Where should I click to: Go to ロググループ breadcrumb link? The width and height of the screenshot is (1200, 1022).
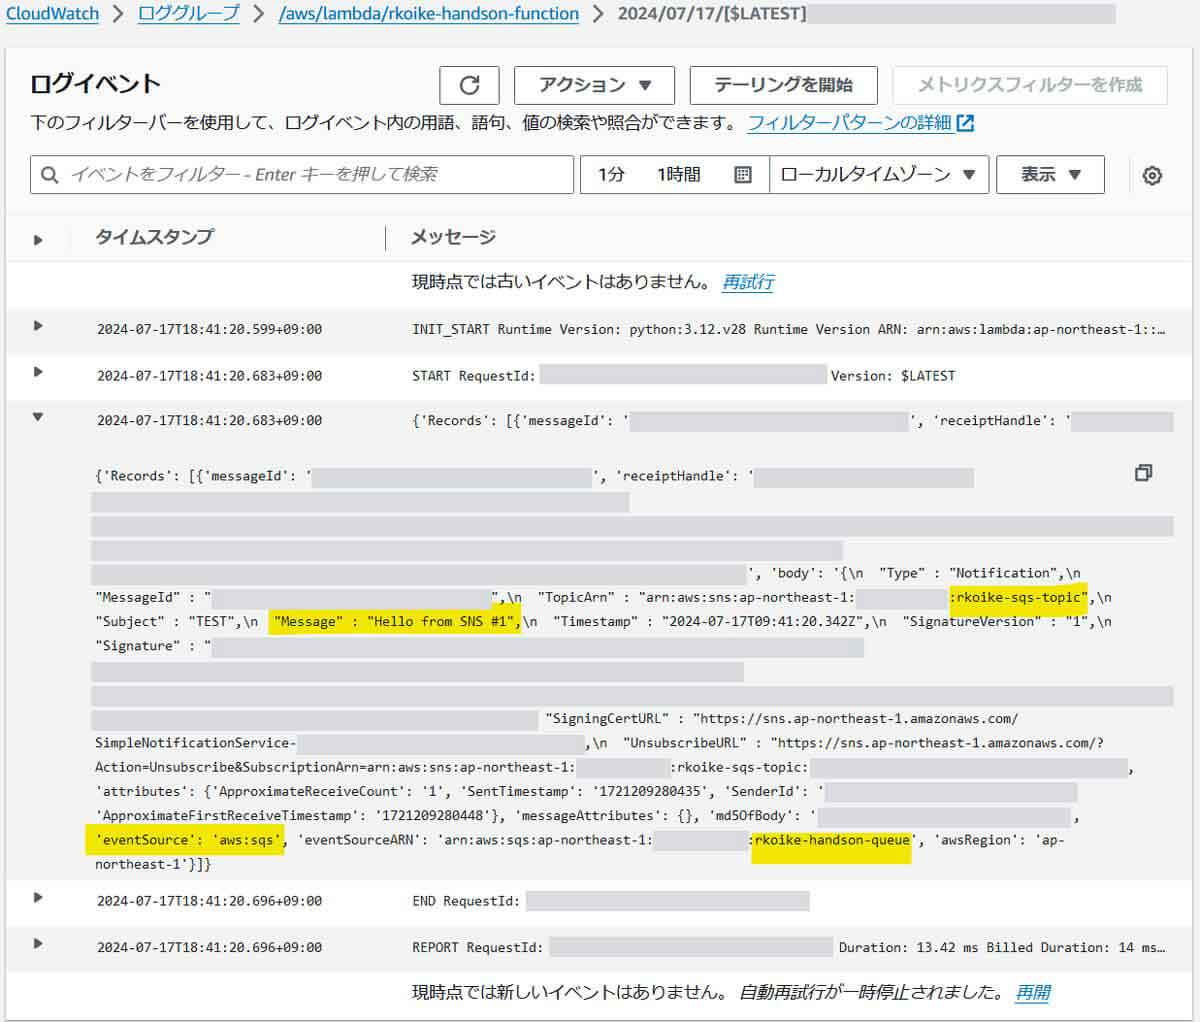188,14
